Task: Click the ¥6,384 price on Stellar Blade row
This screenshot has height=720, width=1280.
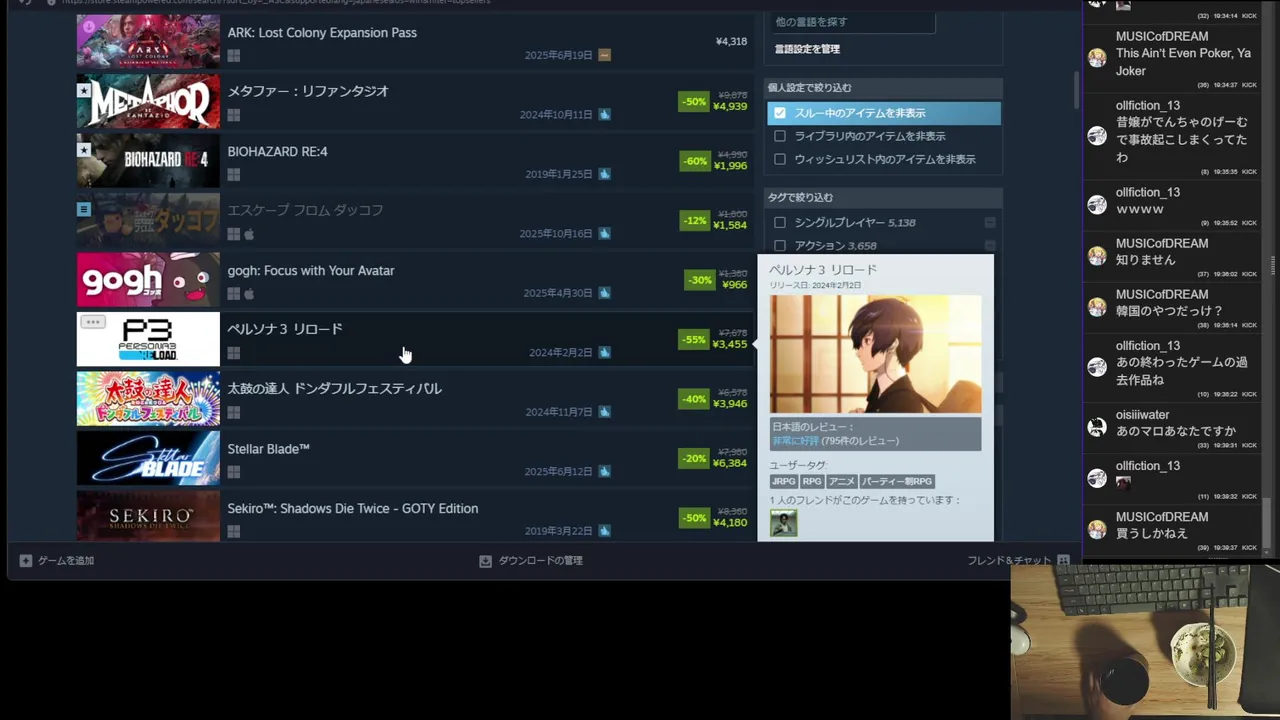Action: click(730, 463)
